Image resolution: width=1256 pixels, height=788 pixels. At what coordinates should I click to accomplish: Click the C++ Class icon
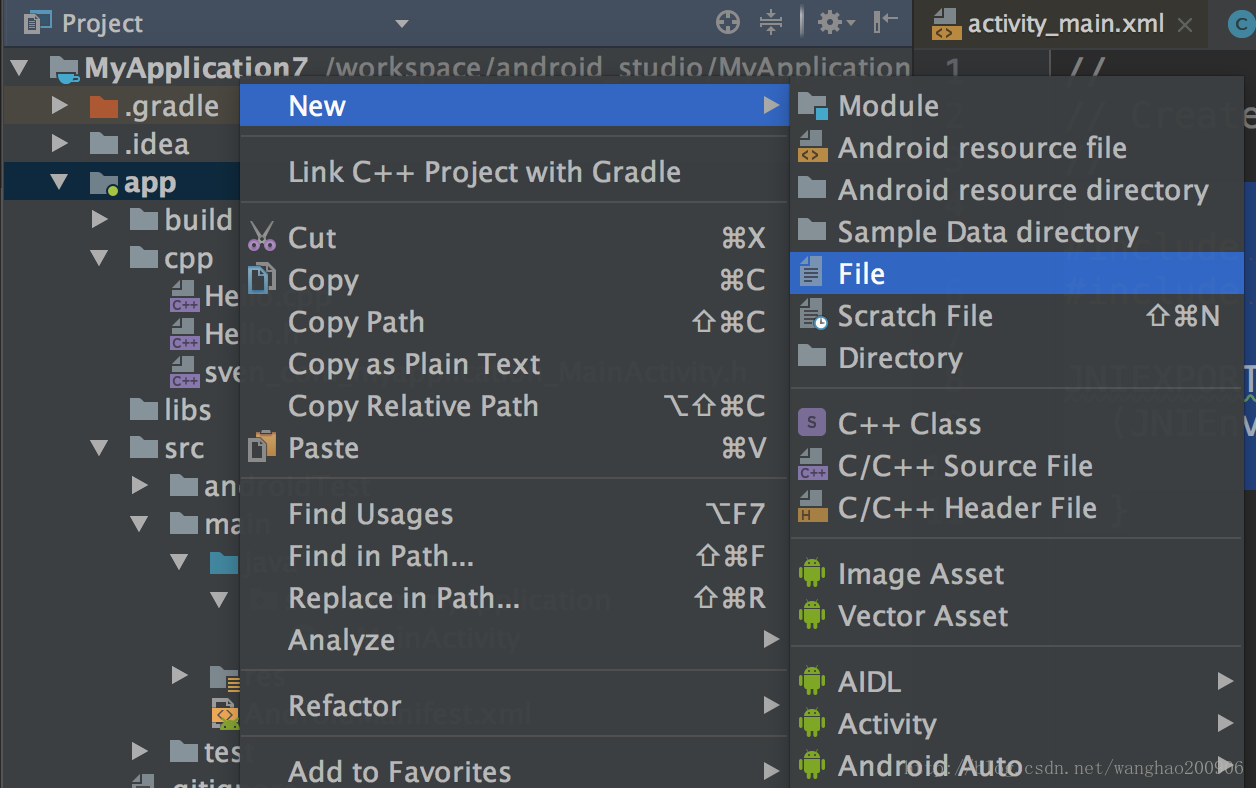coord(812,423)
